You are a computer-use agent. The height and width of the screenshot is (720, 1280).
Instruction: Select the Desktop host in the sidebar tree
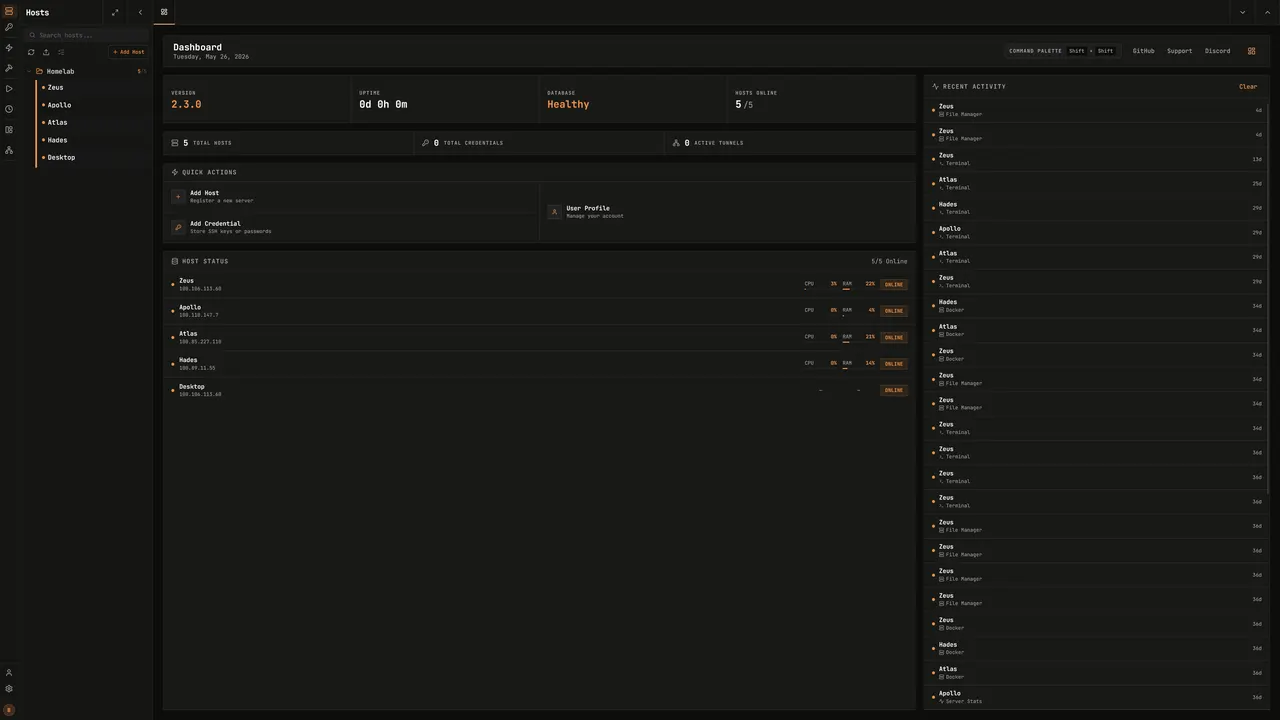[92, 158]
